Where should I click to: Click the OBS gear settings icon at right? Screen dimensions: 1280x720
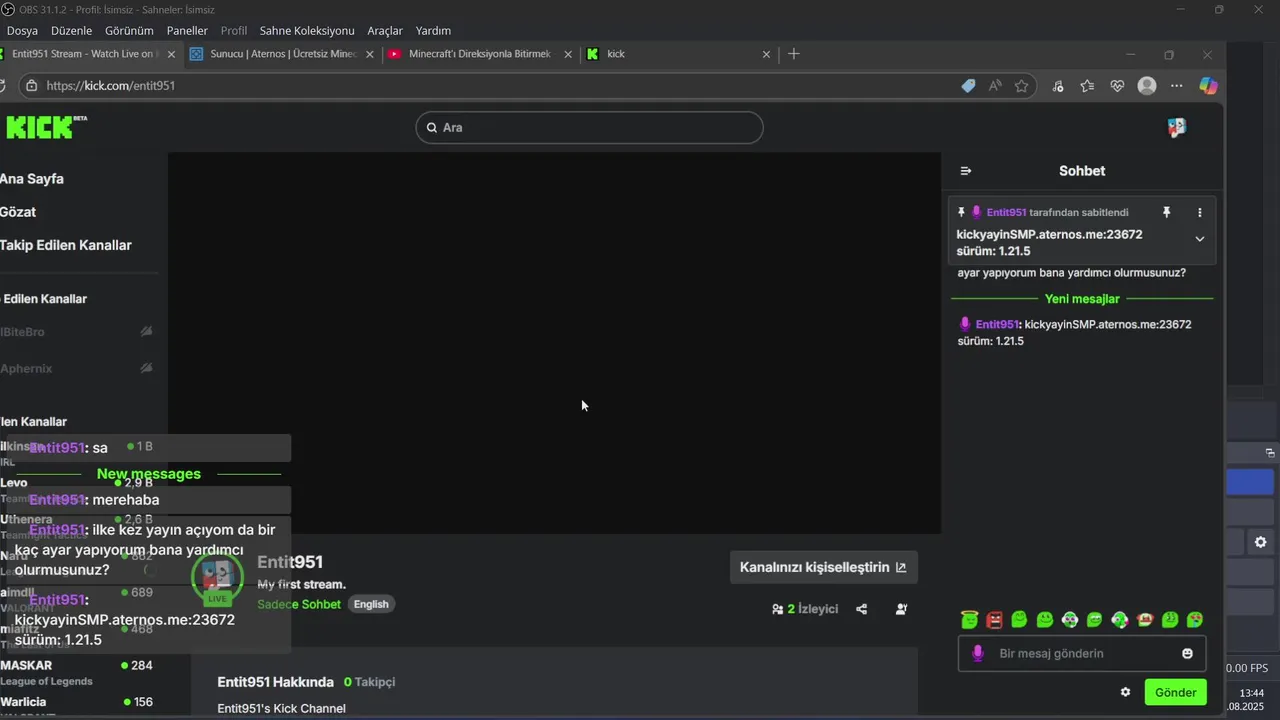[1260, 542]
